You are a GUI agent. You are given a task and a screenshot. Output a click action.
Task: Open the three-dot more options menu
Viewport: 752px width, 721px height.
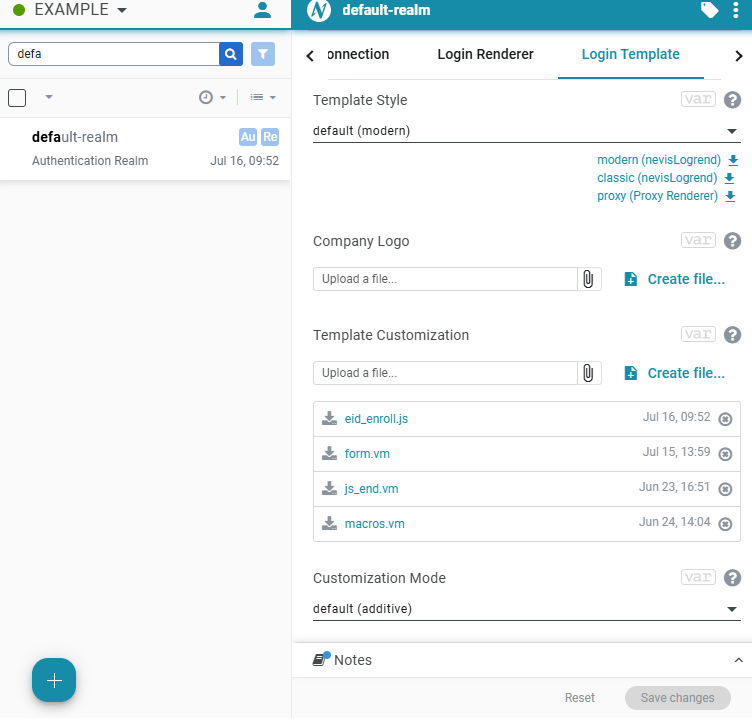pyautogui.click(x=736, y=11)
